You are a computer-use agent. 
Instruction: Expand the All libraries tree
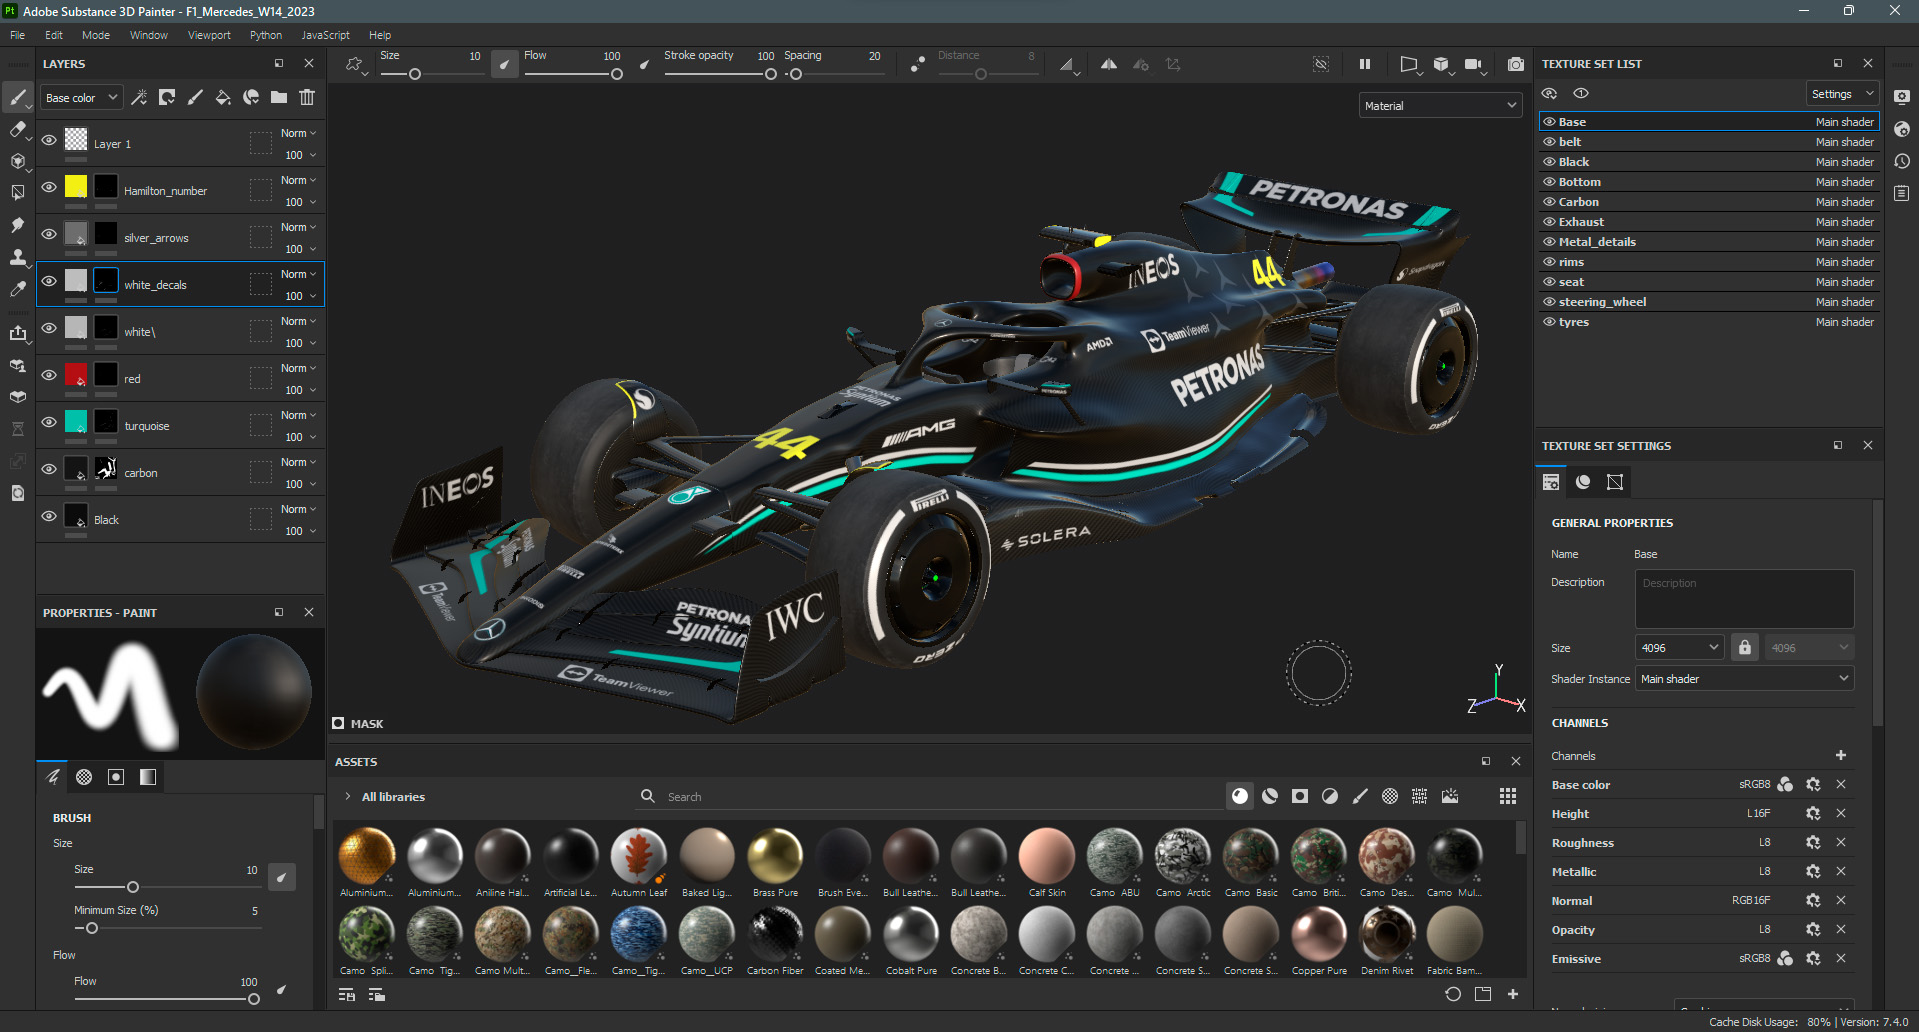tap(347, 796)
